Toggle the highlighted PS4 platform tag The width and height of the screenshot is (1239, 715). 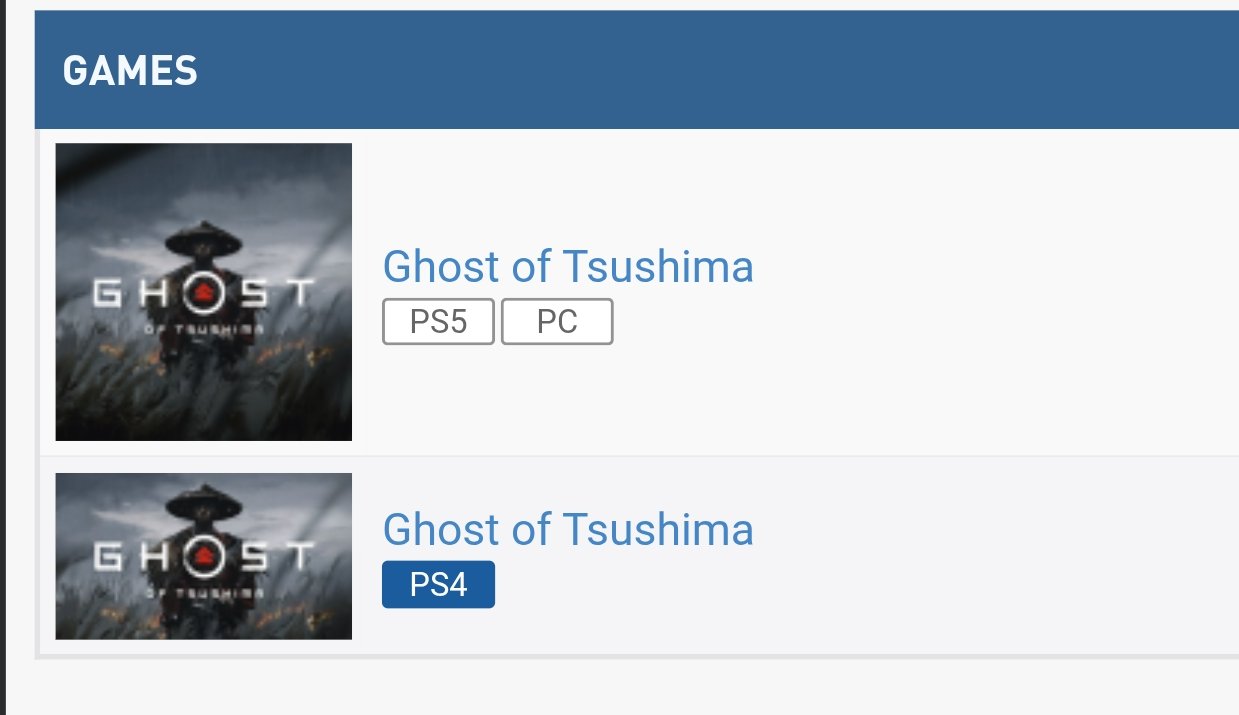[438, 585]
